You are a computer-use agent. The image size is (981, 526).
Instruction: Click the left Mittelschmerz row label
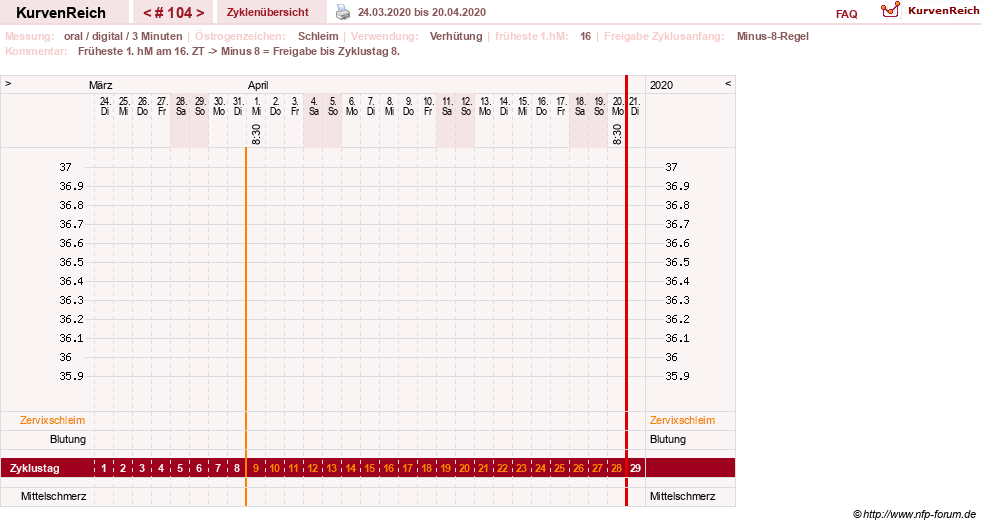coord(53,496)
